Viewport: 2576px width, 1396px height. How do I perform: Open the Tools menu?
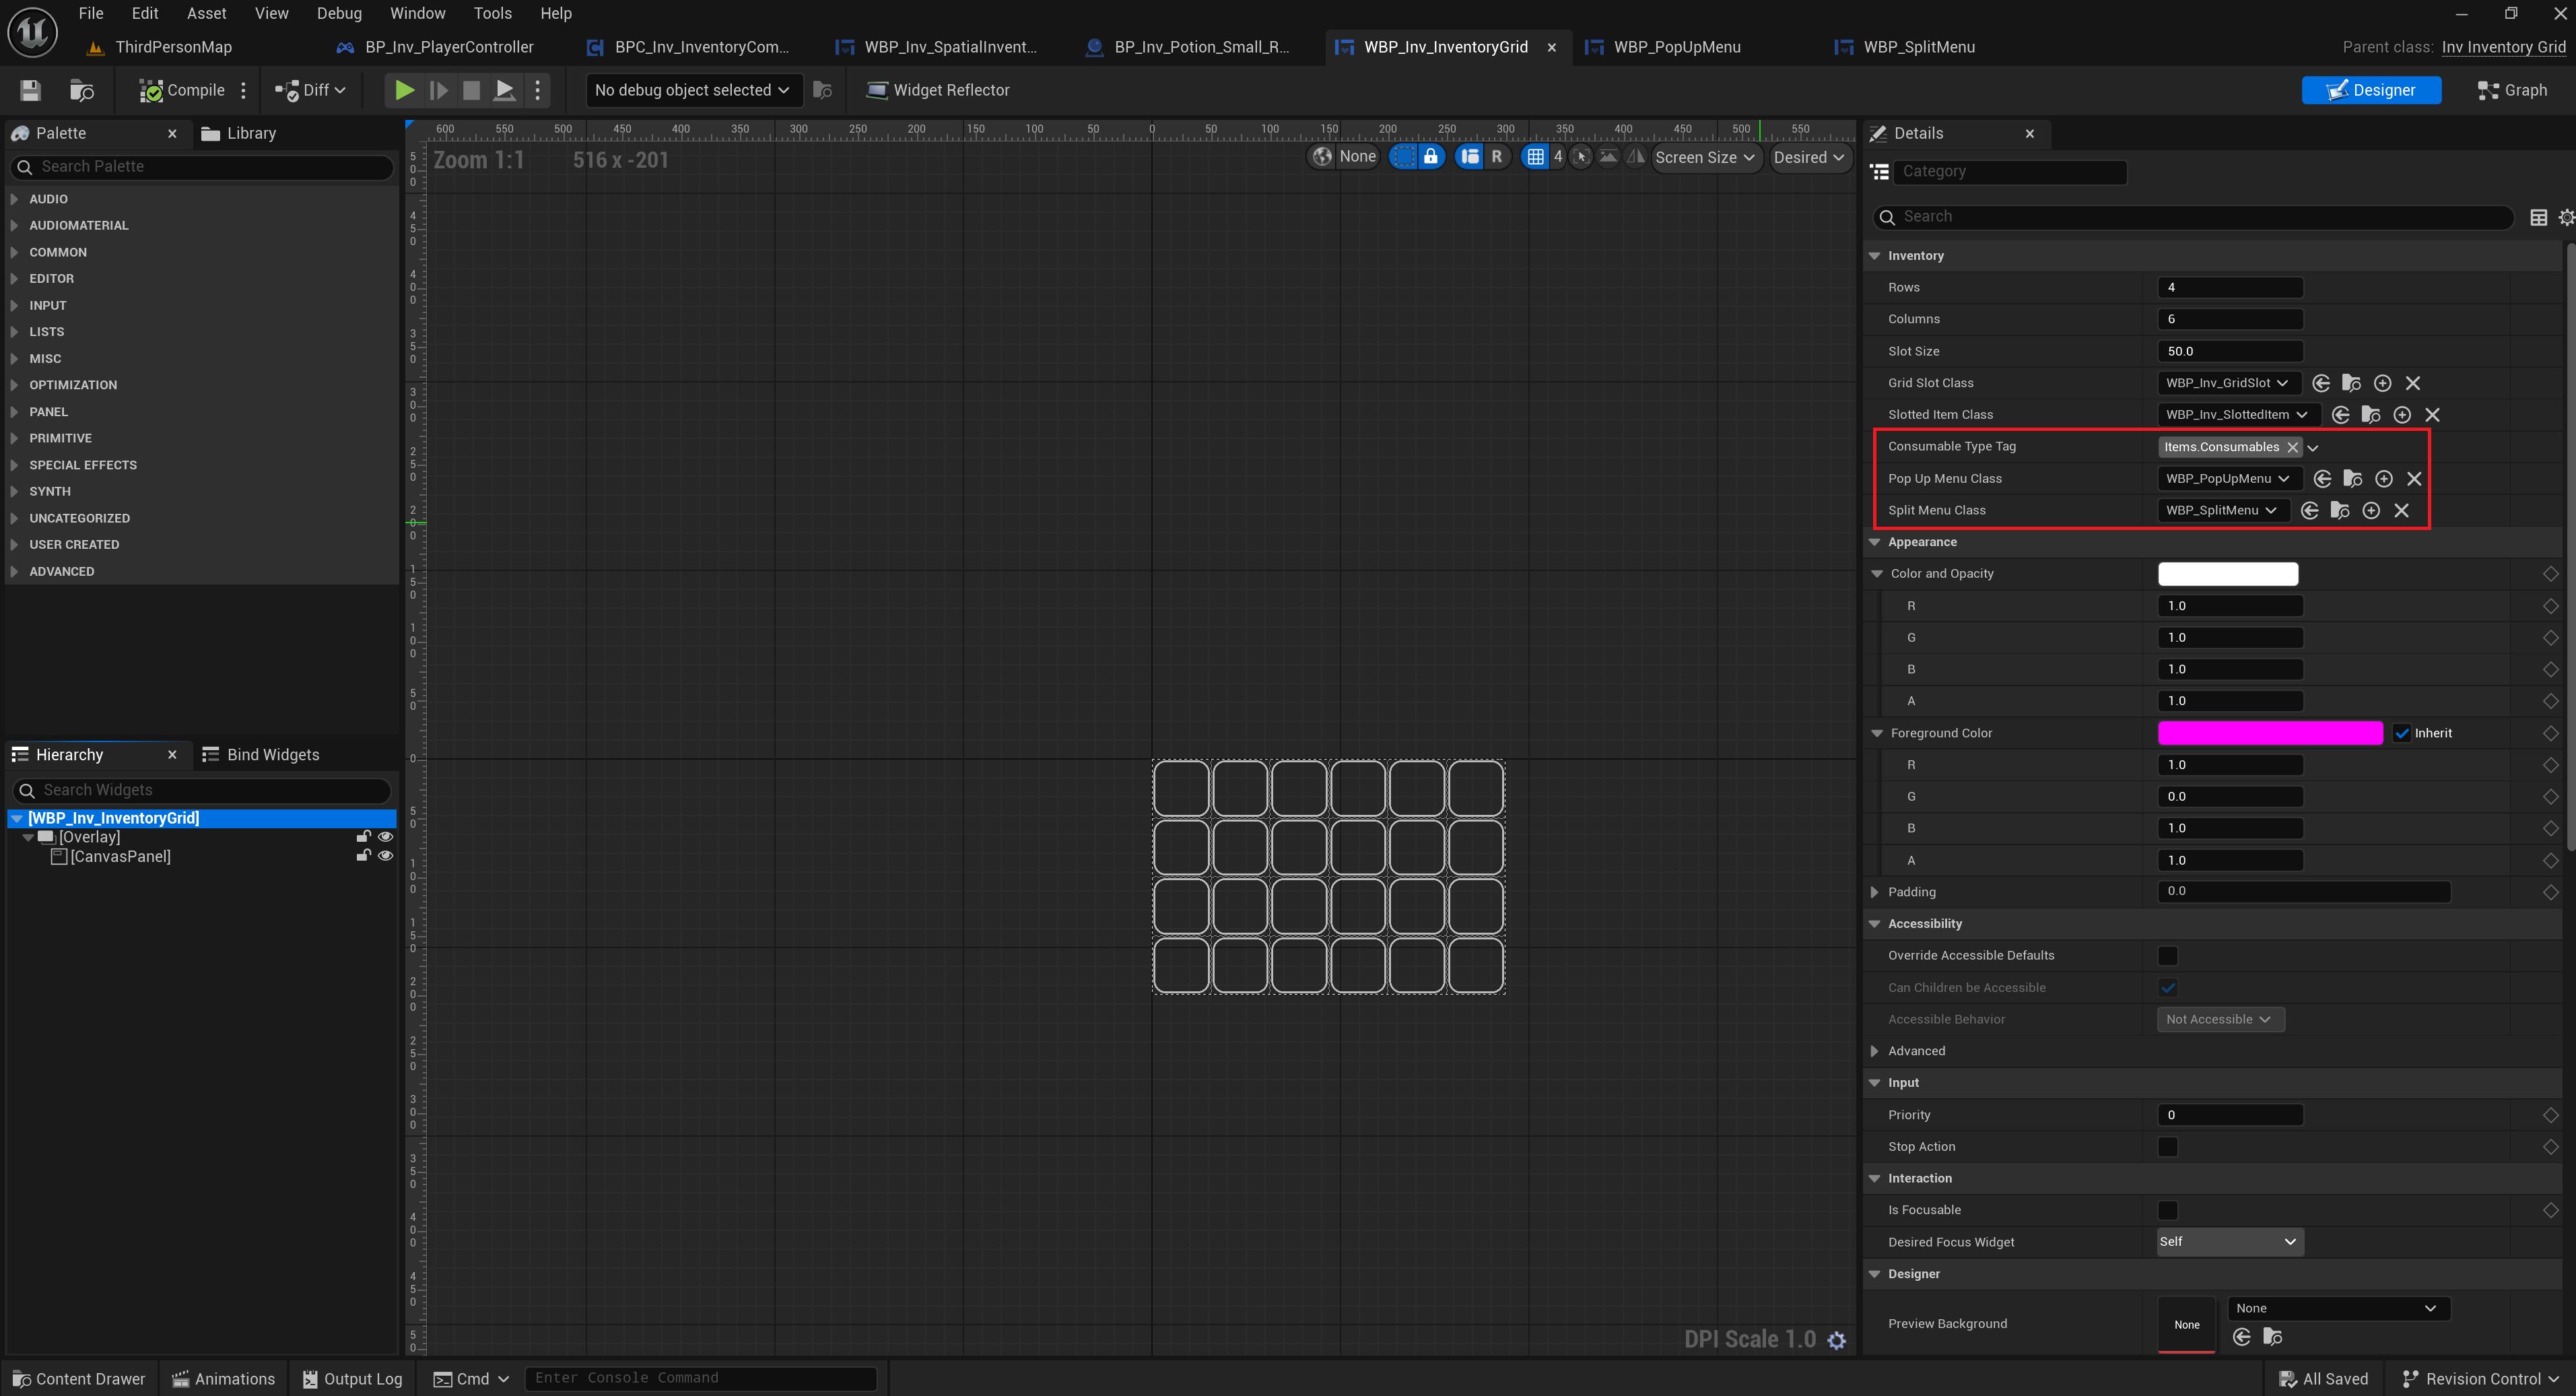(x=492, y=13)
